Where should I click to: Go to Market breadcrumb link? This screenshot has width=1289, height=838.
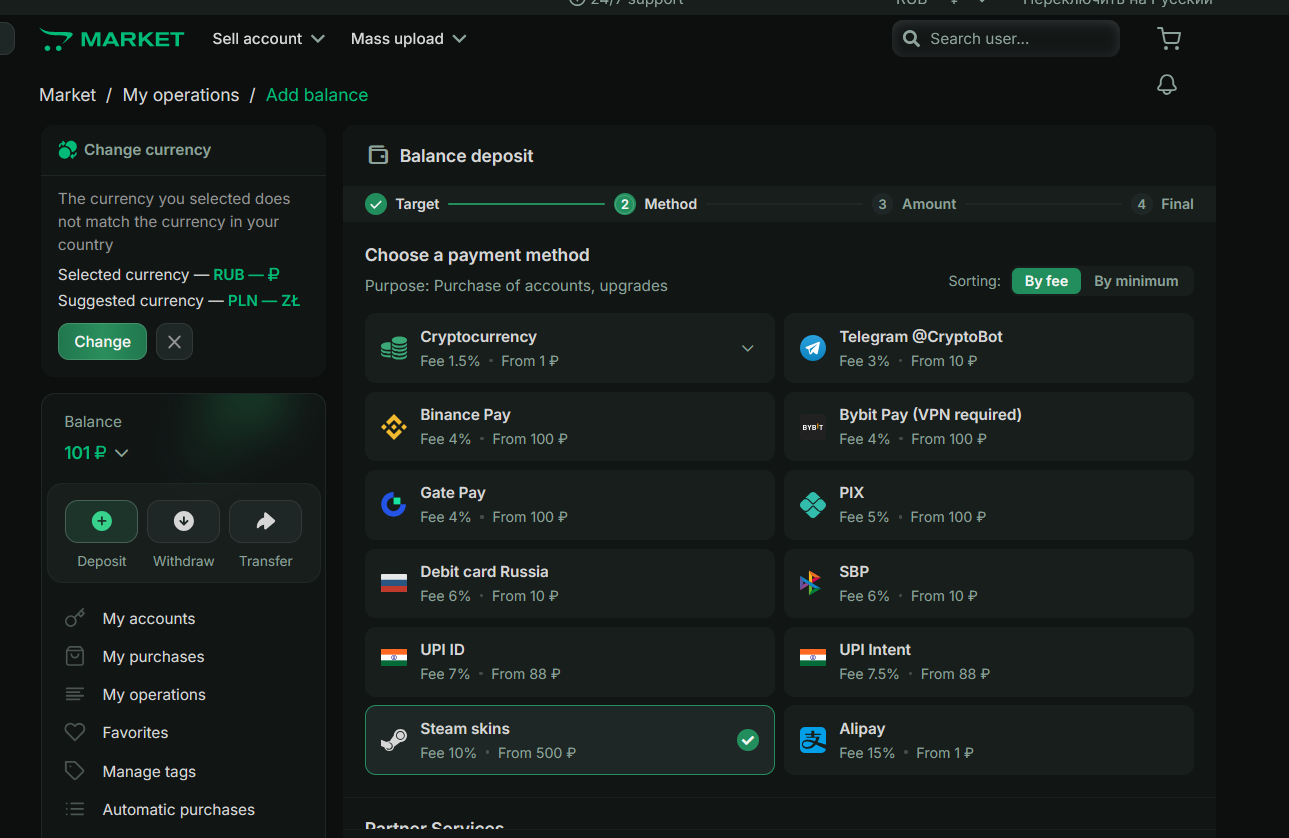click(x=67, y=95)
